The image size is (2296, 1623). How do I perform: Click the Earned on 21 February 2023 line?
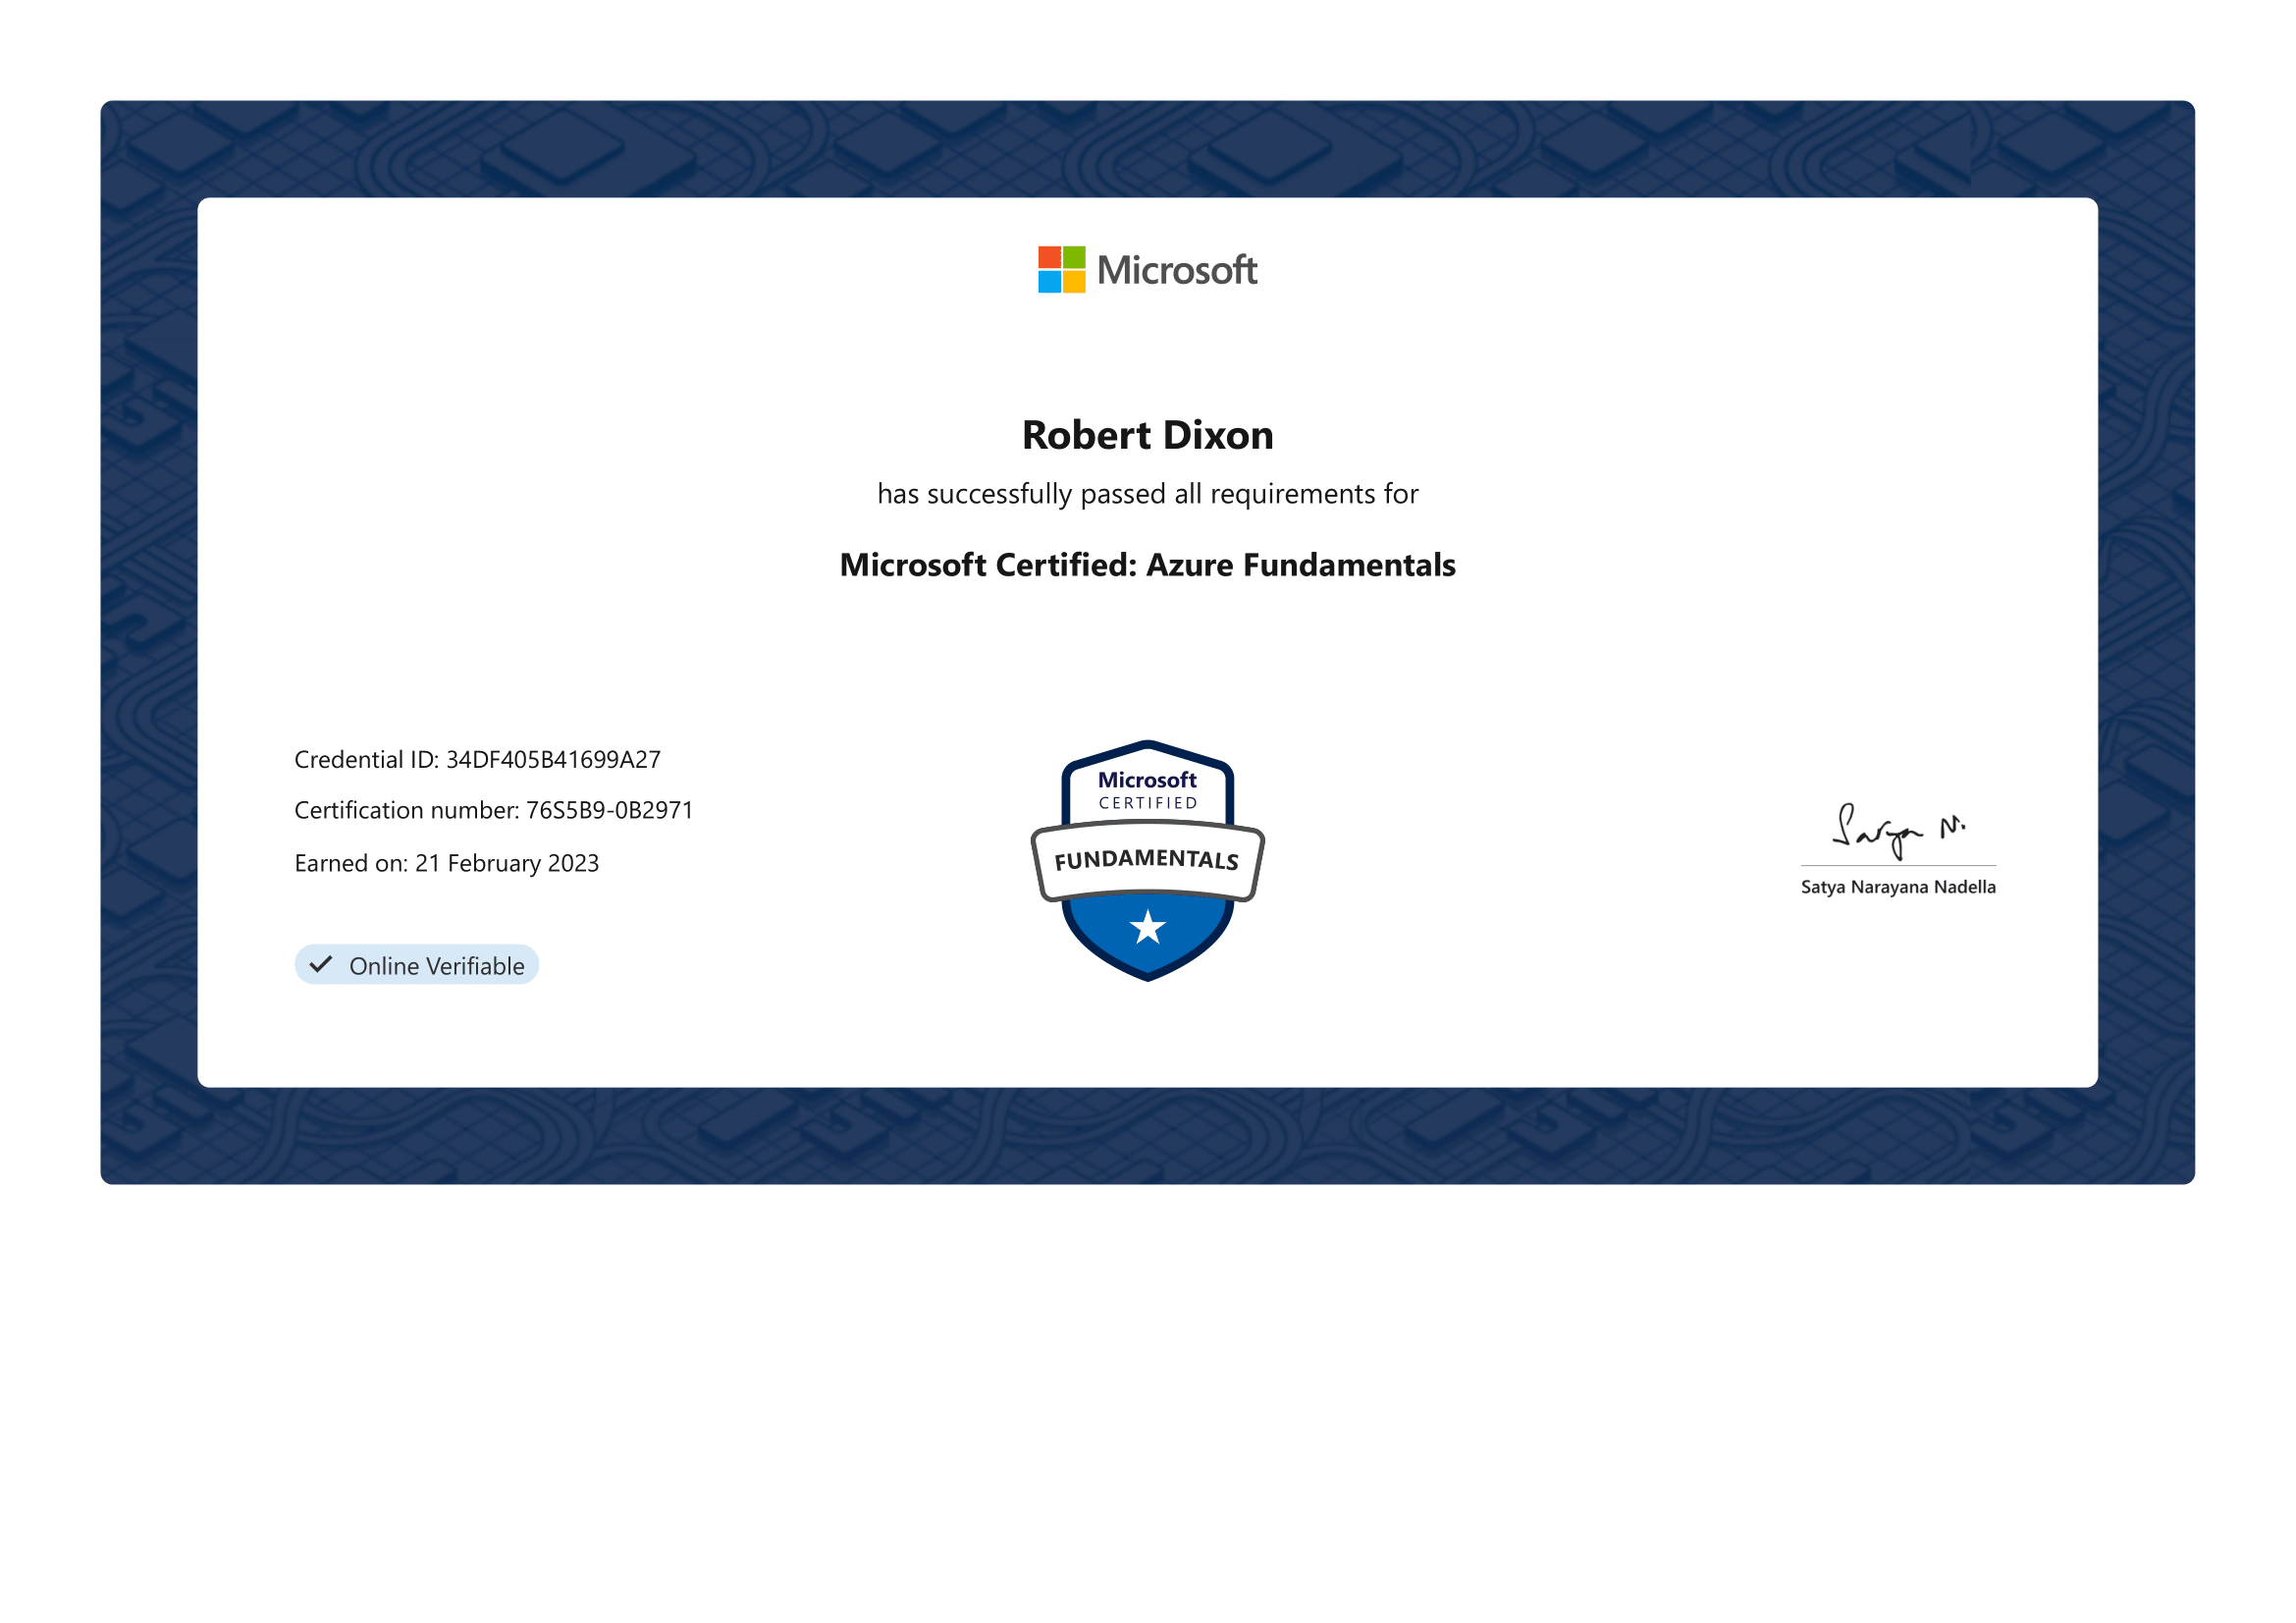point(446,864)
